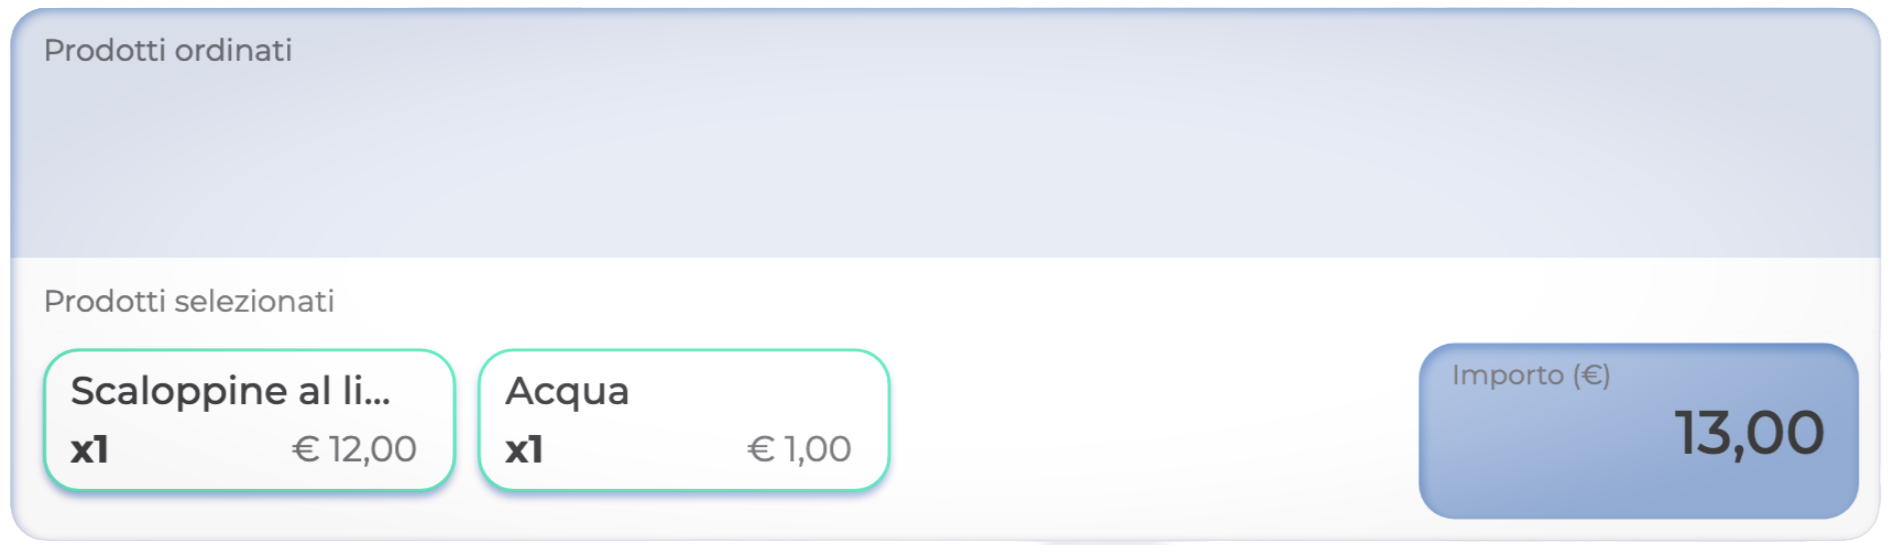Click the Importo (€) label
The image size is (1894, 556).
[1530, 376]
